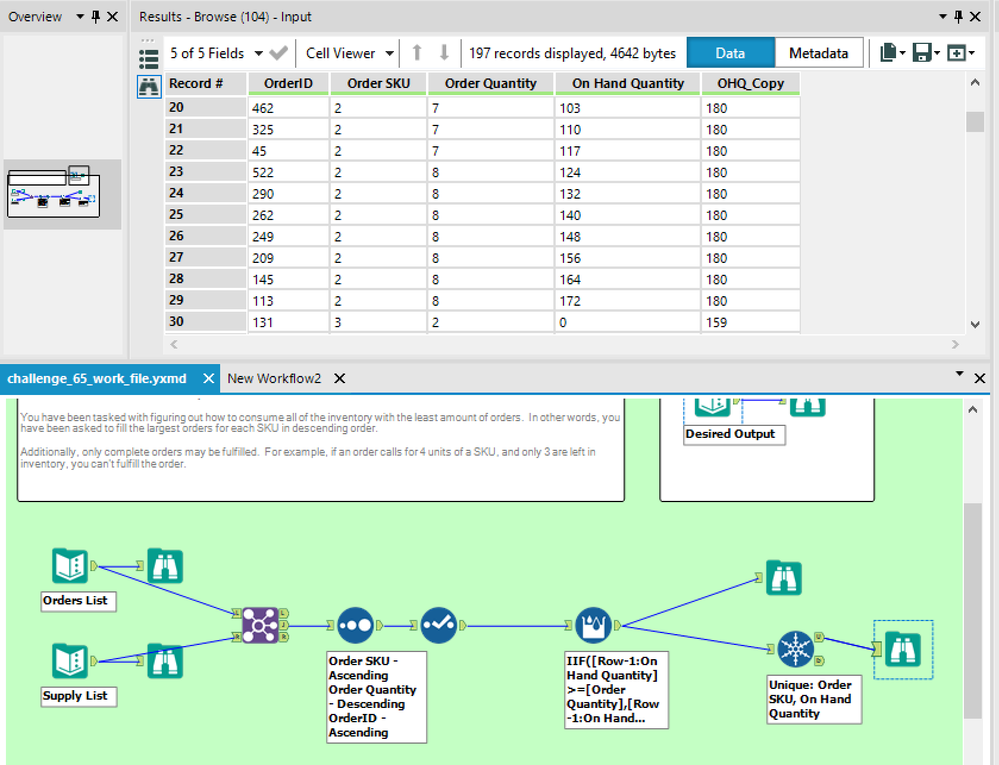Expand the copy icon dropdown arrow
The image size is (999, 765).
click(902, 54)
